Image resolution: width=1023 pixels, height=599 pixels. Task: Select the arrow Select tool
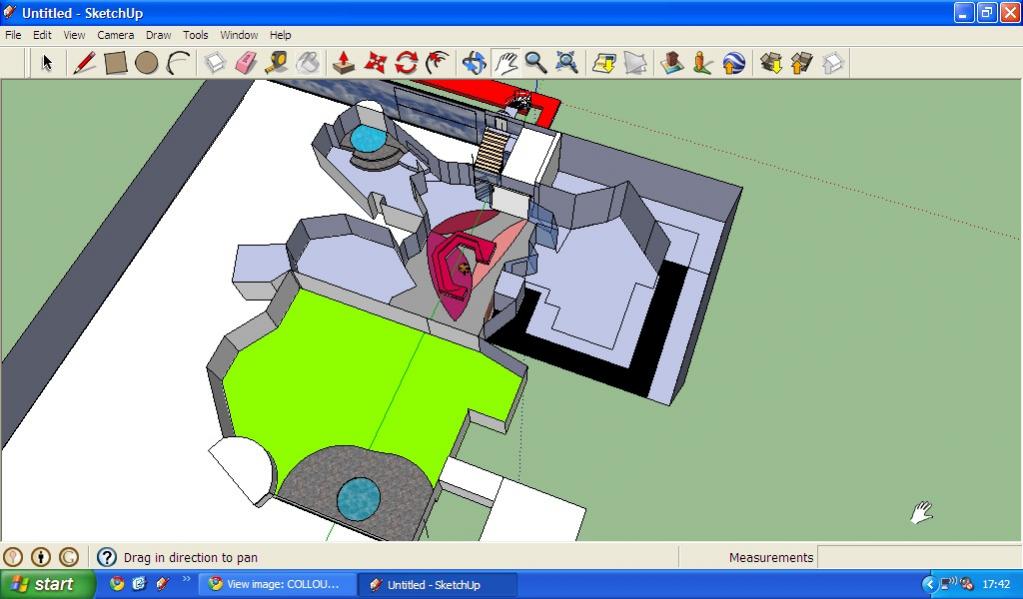(46, 63)
